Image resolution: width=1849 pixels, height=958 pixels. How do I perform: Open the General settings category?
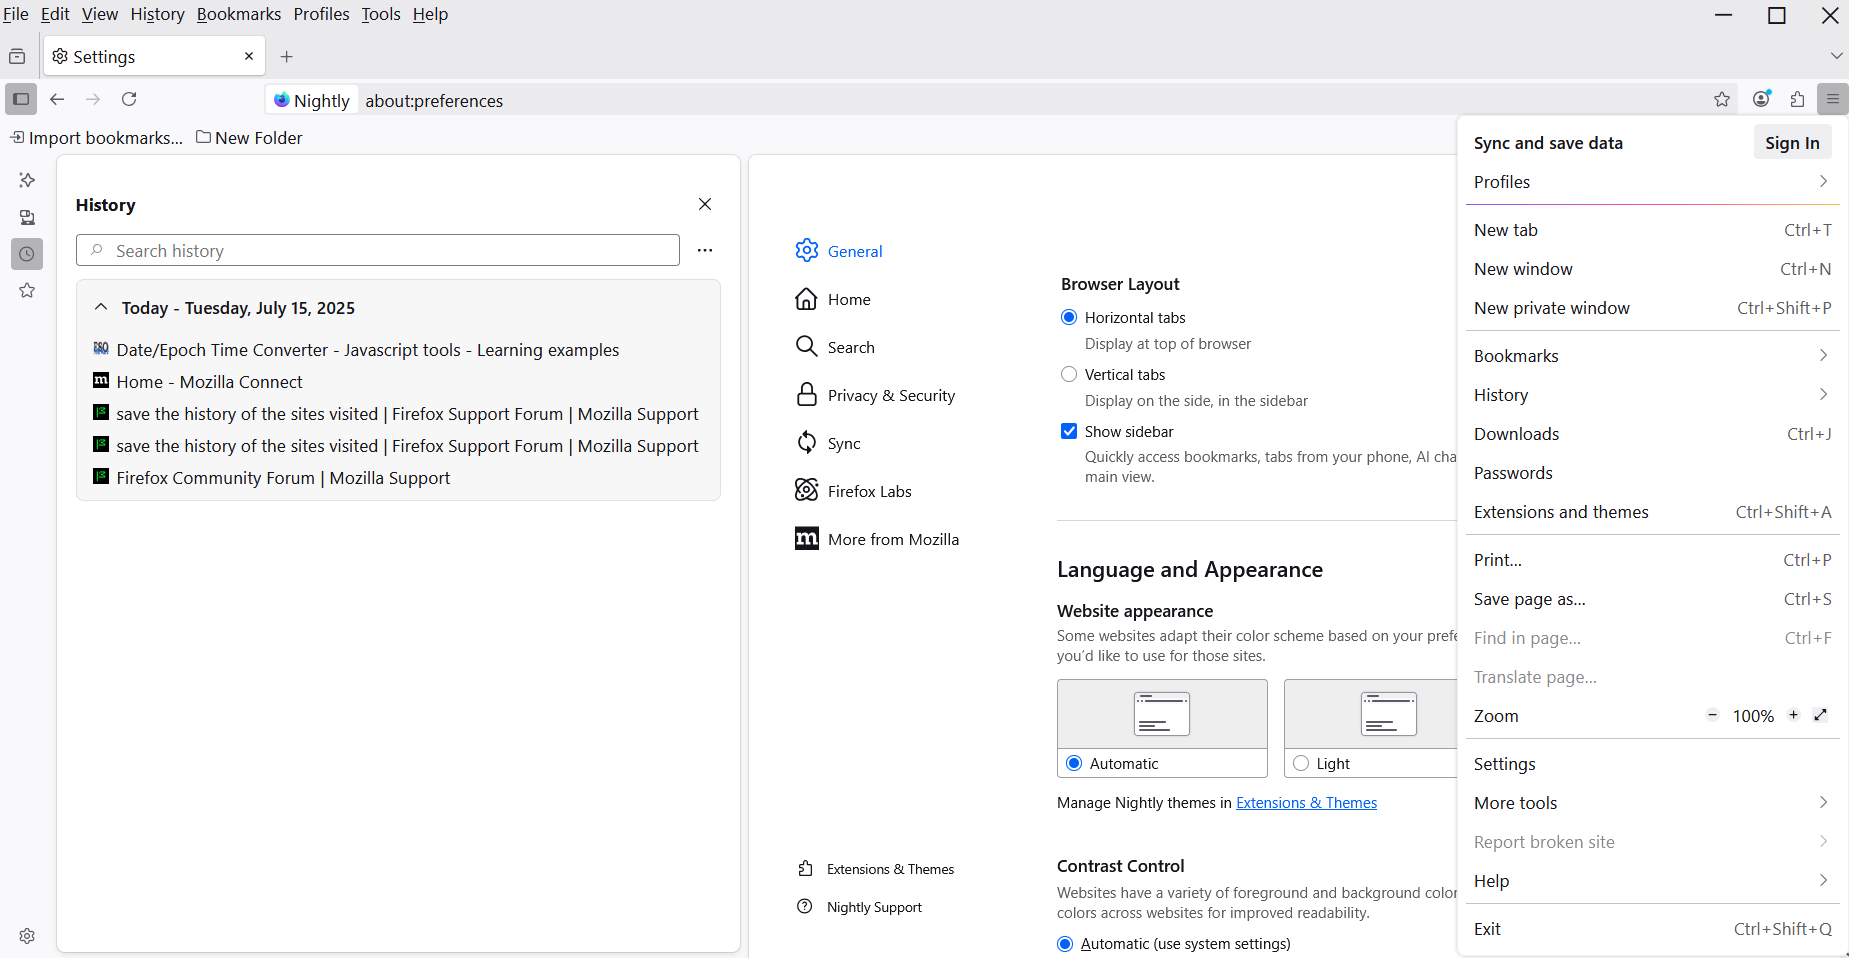click(x=839, y=251)
